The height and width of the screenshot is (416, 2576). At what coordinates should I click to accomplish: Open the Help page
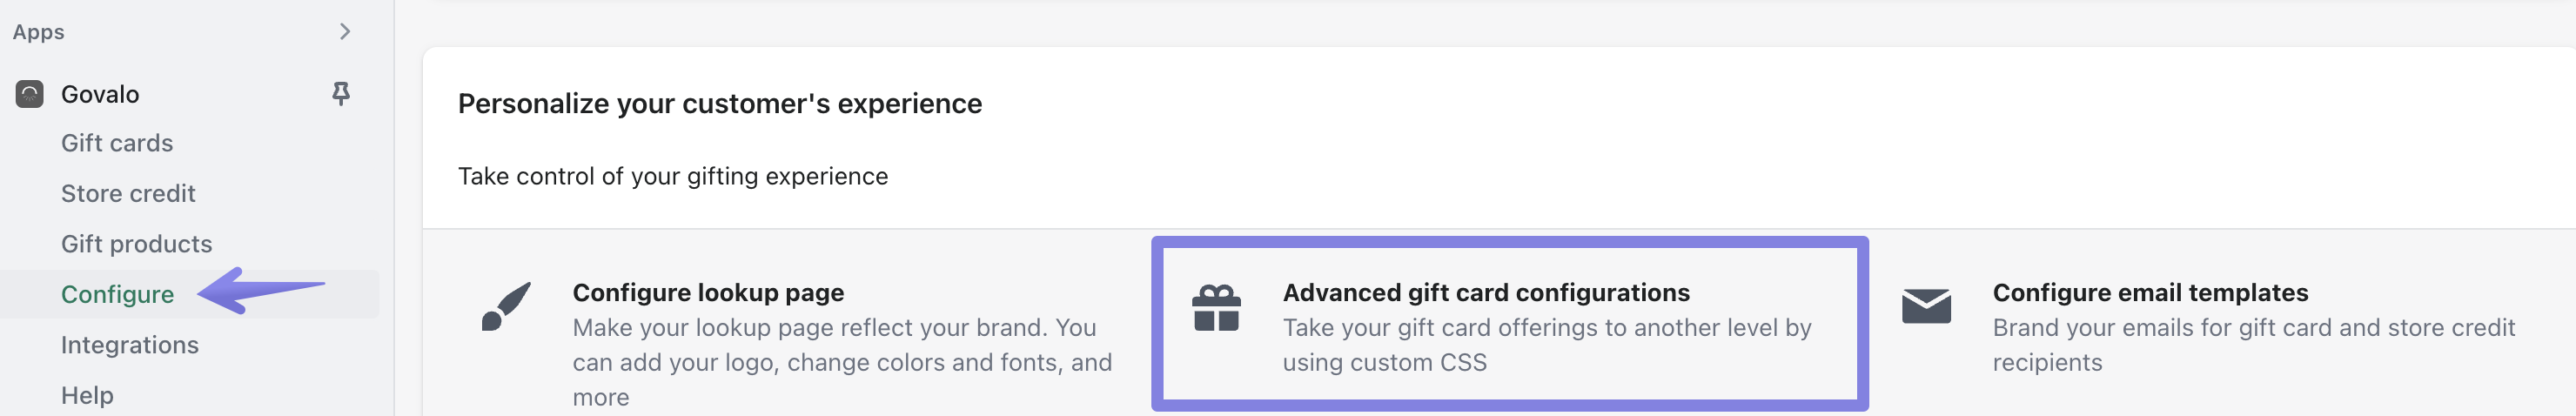[x=87, y=395]
